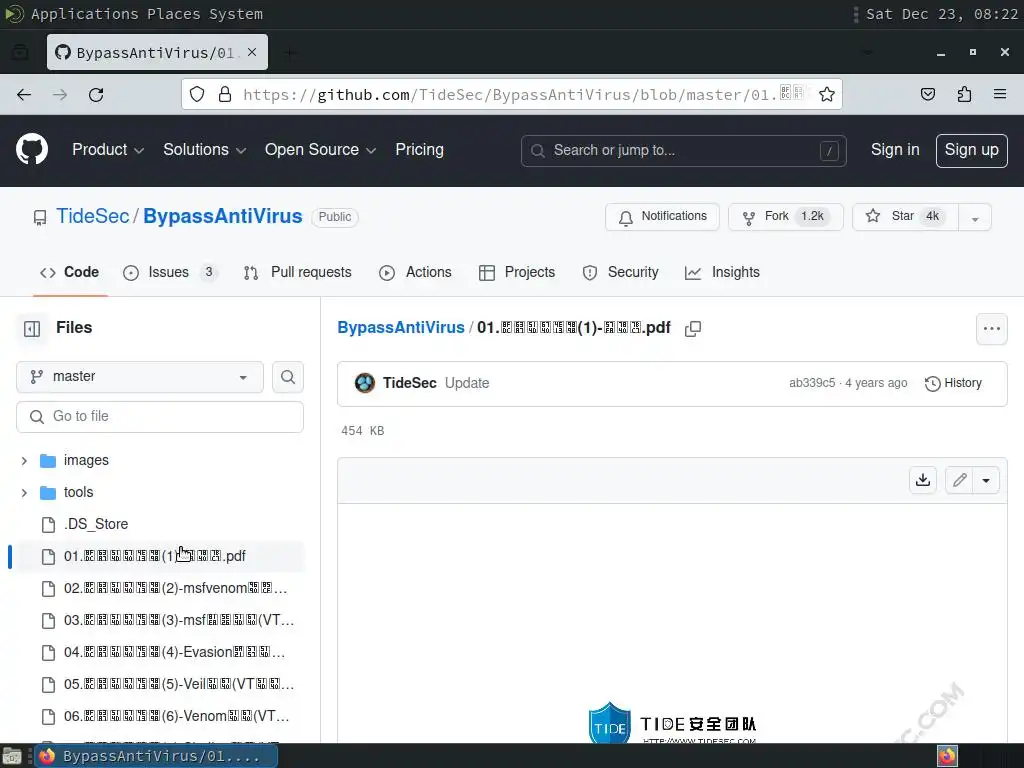This screenshot has height=768, width=1024.
Task: Go back using browser back arrow
Action: (24, 95)
